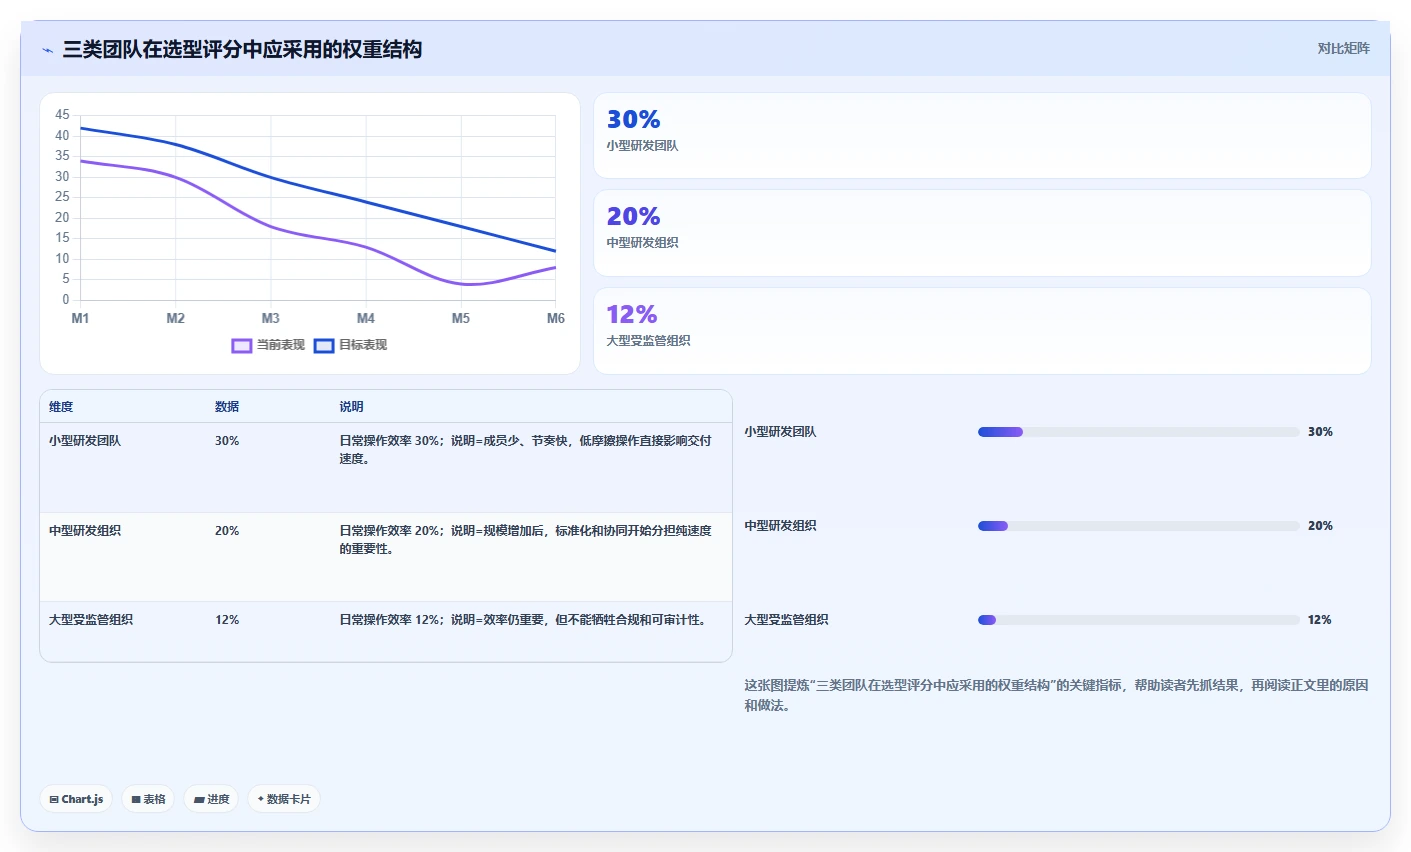Click the panel title 三类团队在选型评分中应采用的权重结构
The image size is (1411, 852).
pos(242,49)
